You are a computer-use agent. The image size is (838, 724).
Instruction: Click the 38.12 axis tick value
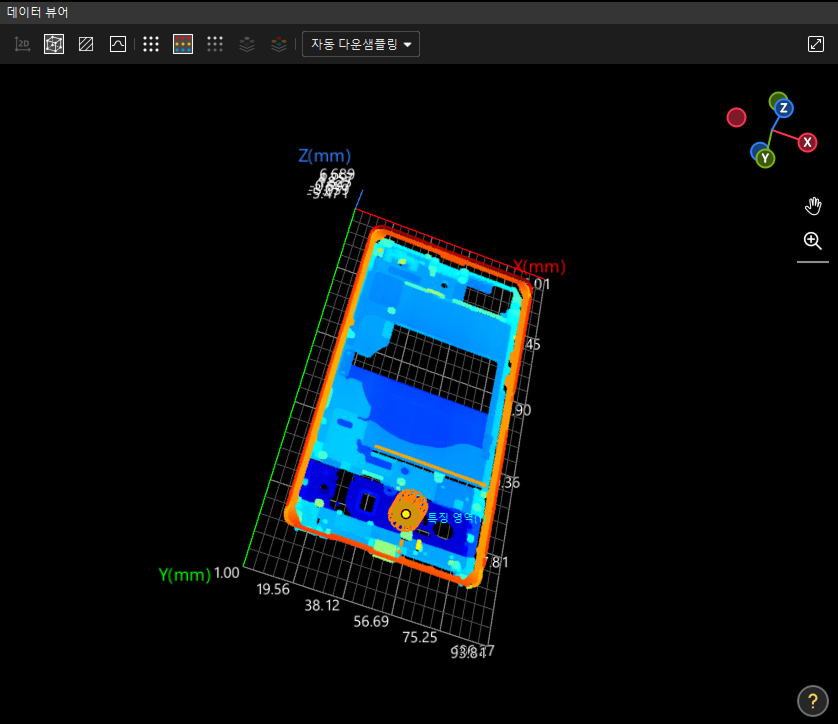tap(322, 605)
